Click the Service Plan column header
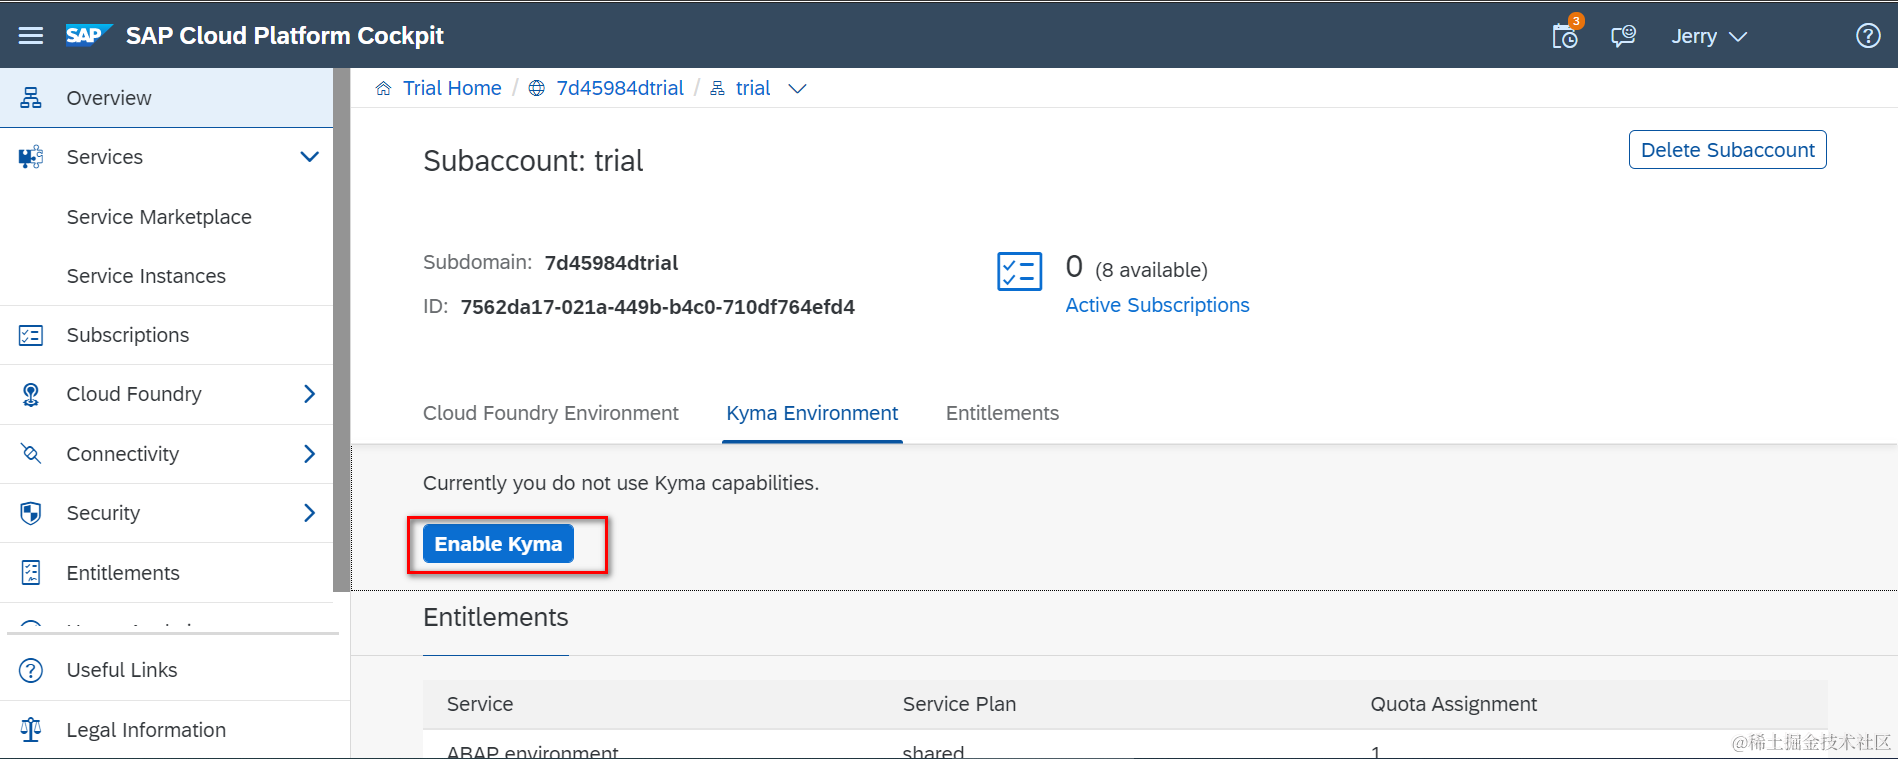Viewport: 1898px width, 759px height. pos(959,704)
